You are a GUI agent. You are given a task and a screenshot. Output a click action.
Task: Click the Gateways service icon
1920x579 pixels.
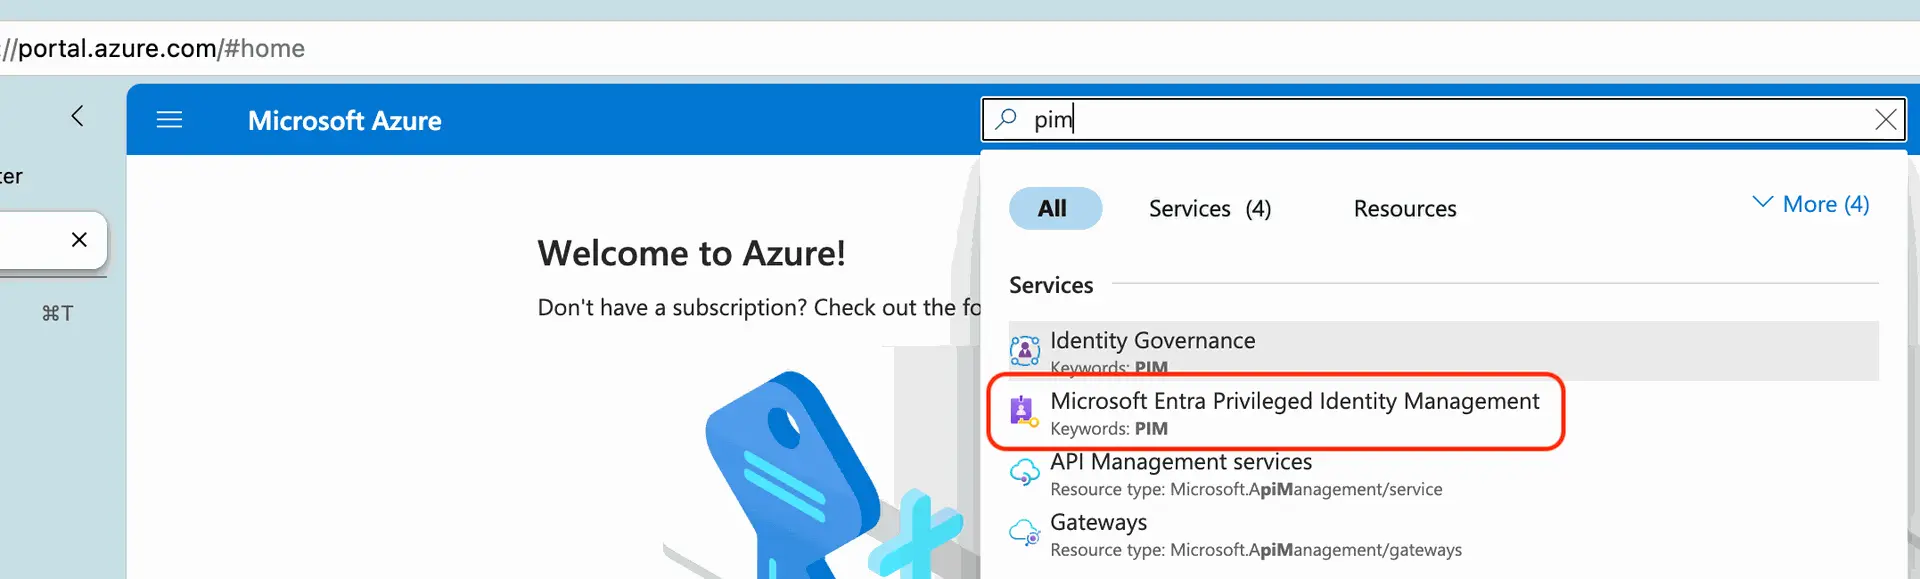pyautogui.click(x=1024, y=533)
